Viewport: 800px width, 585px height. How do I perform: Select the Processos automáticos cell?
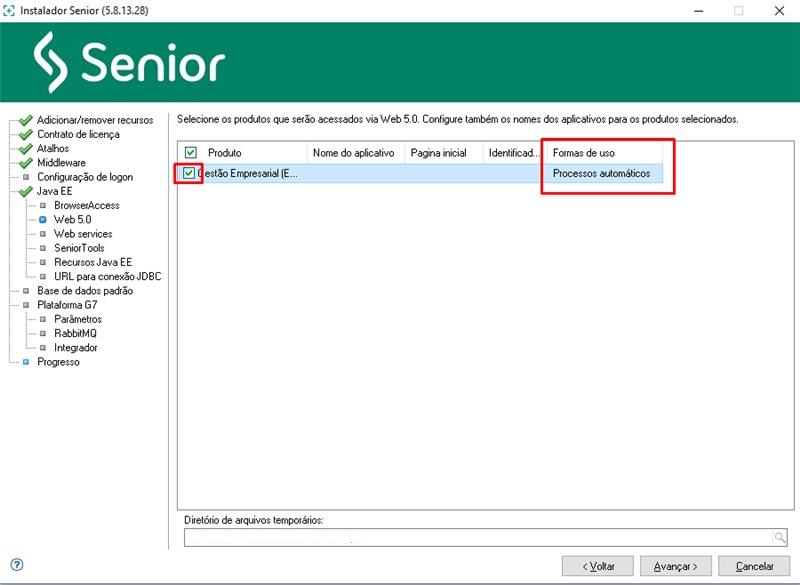602,173
